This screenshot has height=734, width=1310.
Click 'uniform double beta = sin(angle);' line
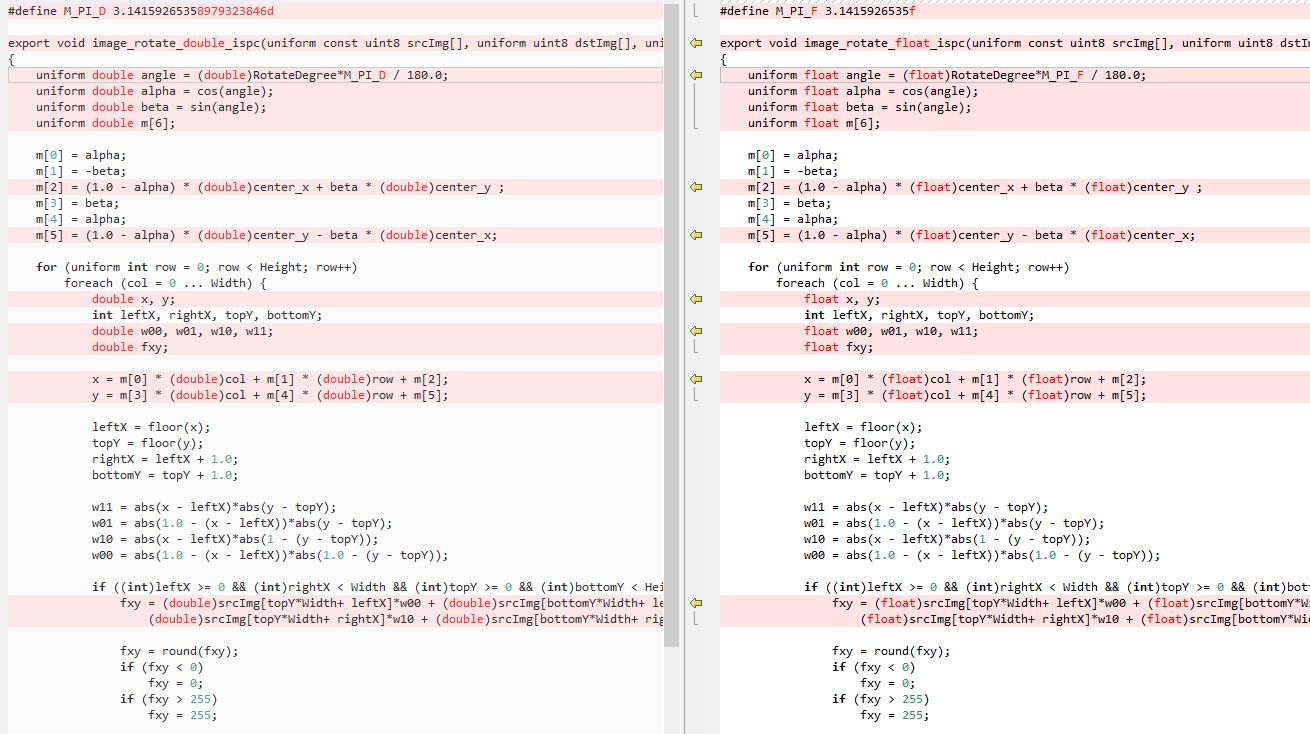151,107
